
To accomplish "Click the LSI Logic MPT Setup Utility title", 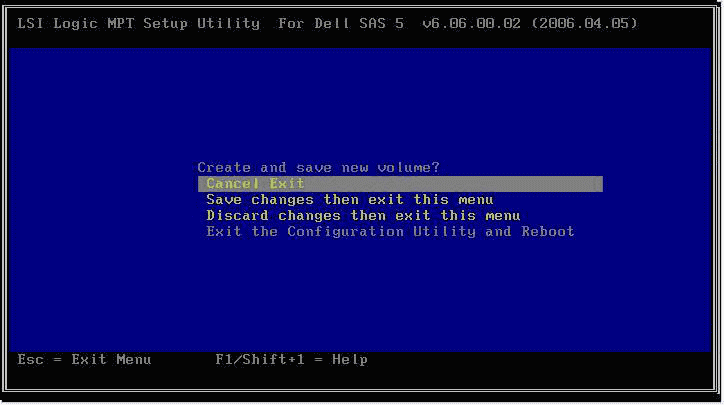I will [x=139, y=24].
